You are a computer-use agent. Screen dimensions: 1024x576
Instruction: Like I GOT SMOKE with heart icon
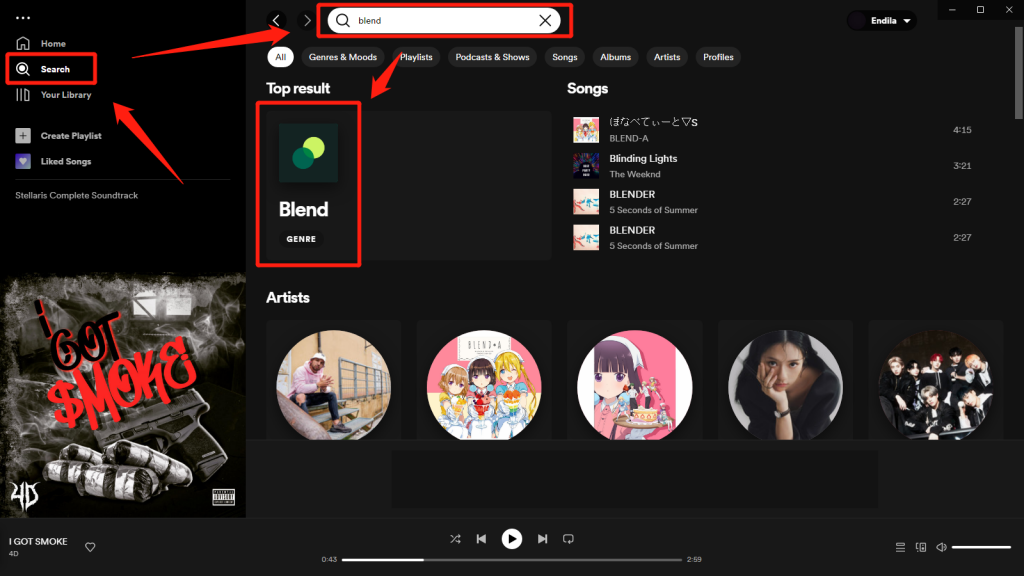coord(90,547)
